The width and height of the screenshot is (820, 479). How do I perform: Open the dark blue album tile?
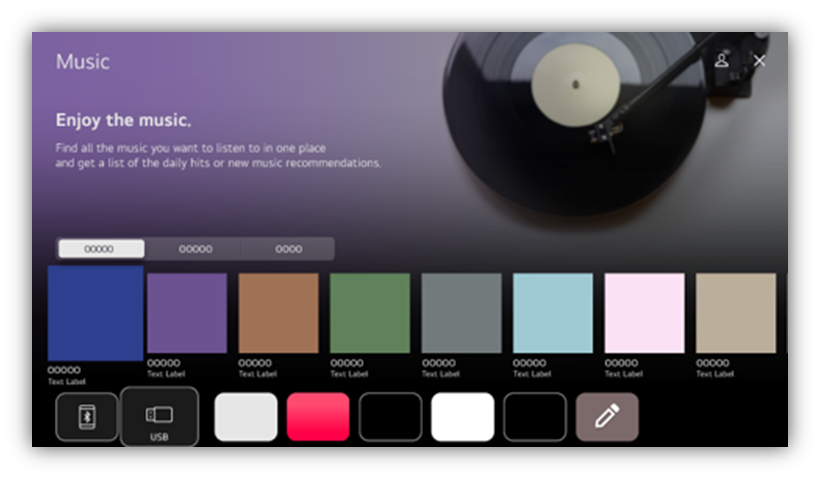95,313
